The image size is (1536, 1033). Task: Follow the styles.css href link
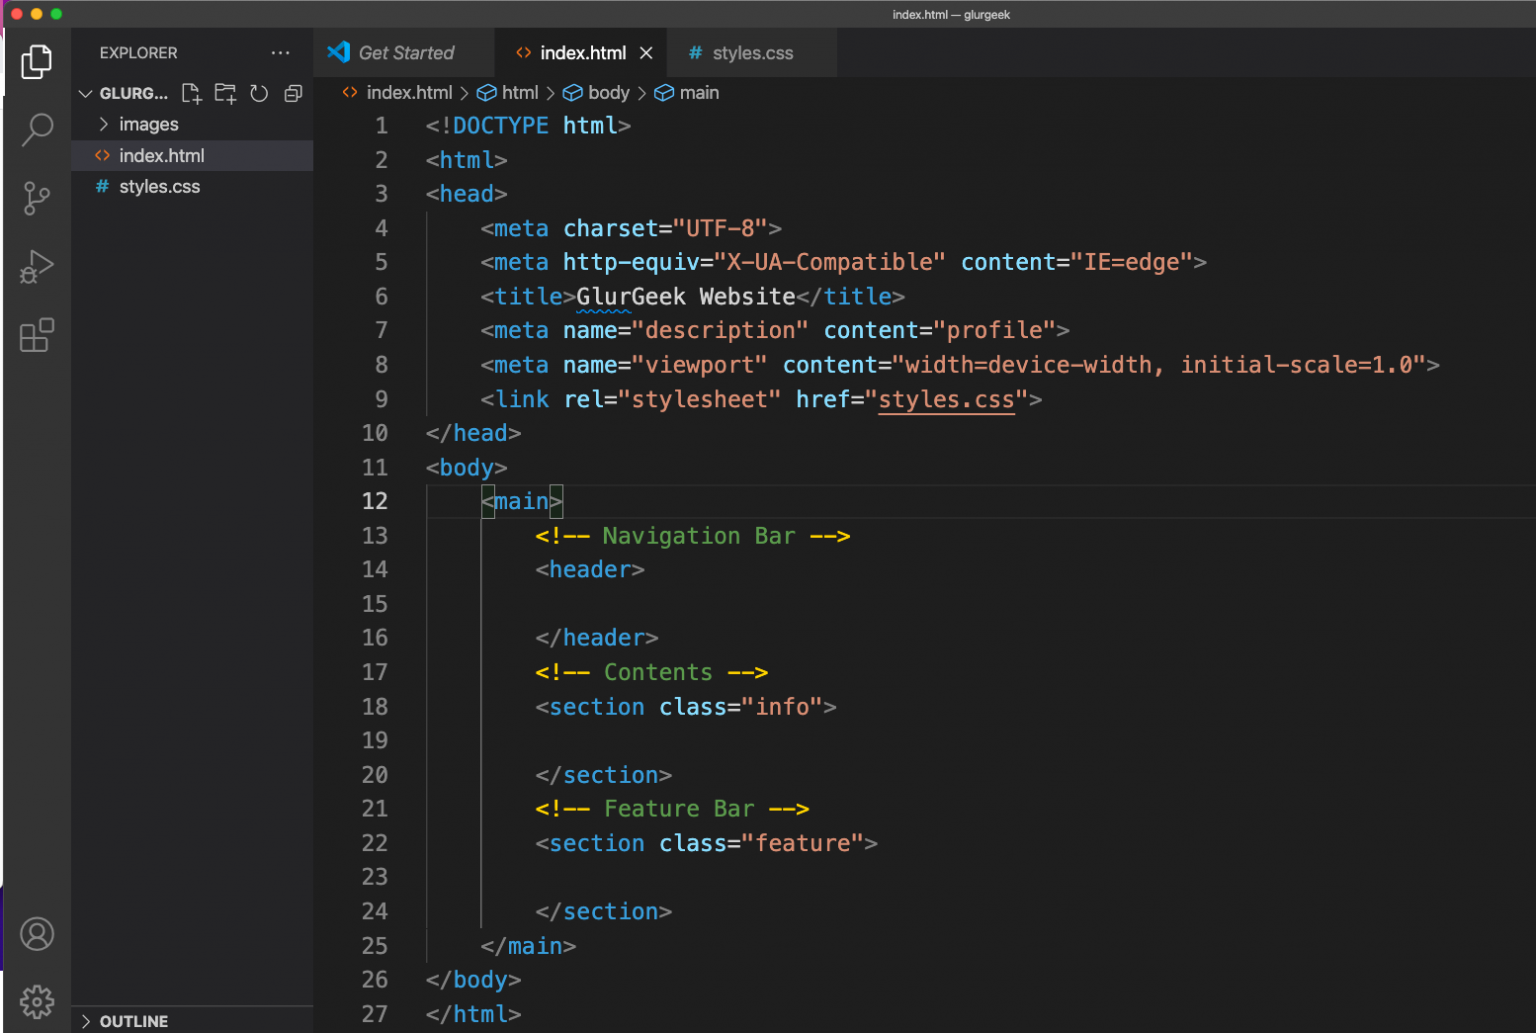click(946, 400)
